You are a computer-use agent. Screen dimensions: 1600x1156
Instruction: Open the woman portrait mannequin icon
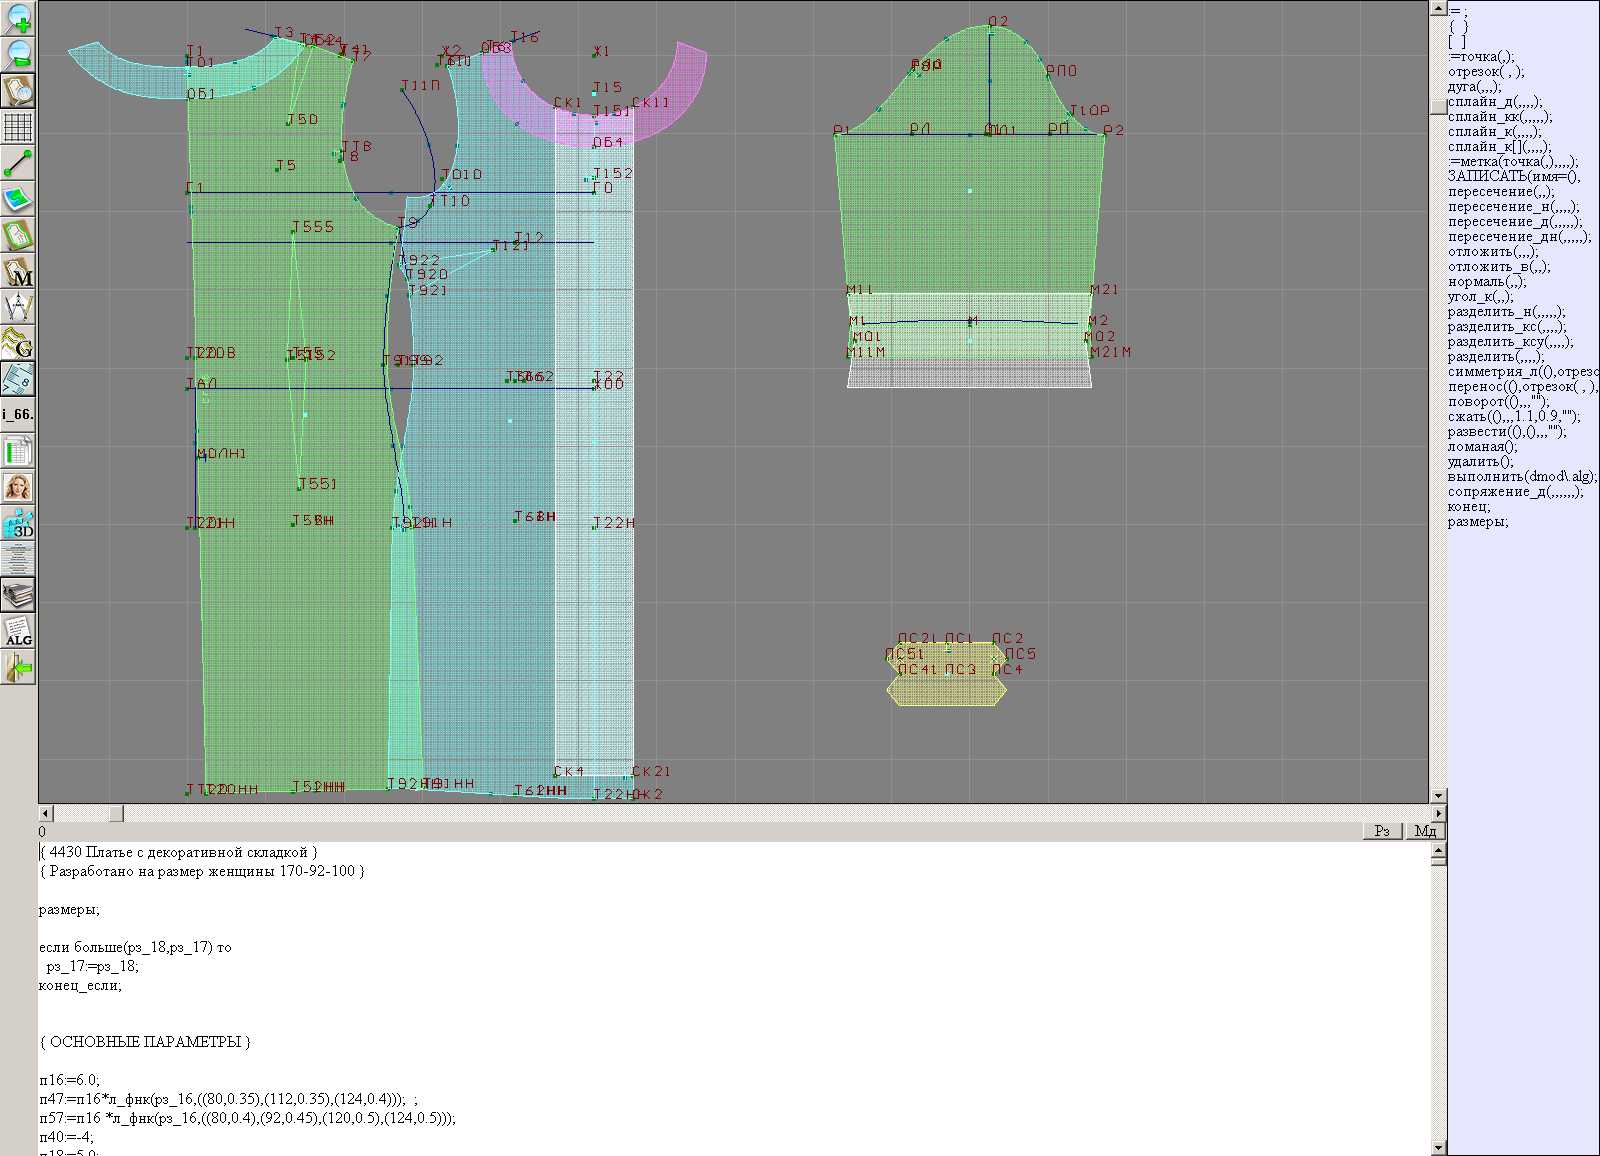pyautogui.click(x=18, y=487)
